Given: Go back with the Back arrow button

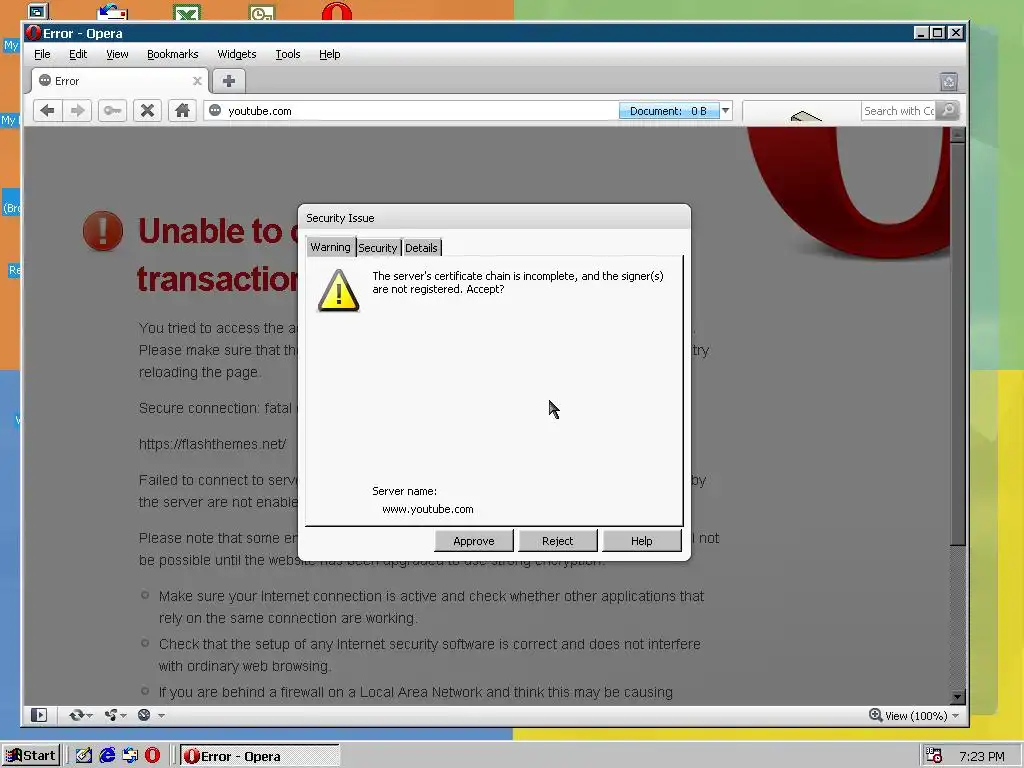Looking at the screenshot, I should tap(47, 110).
